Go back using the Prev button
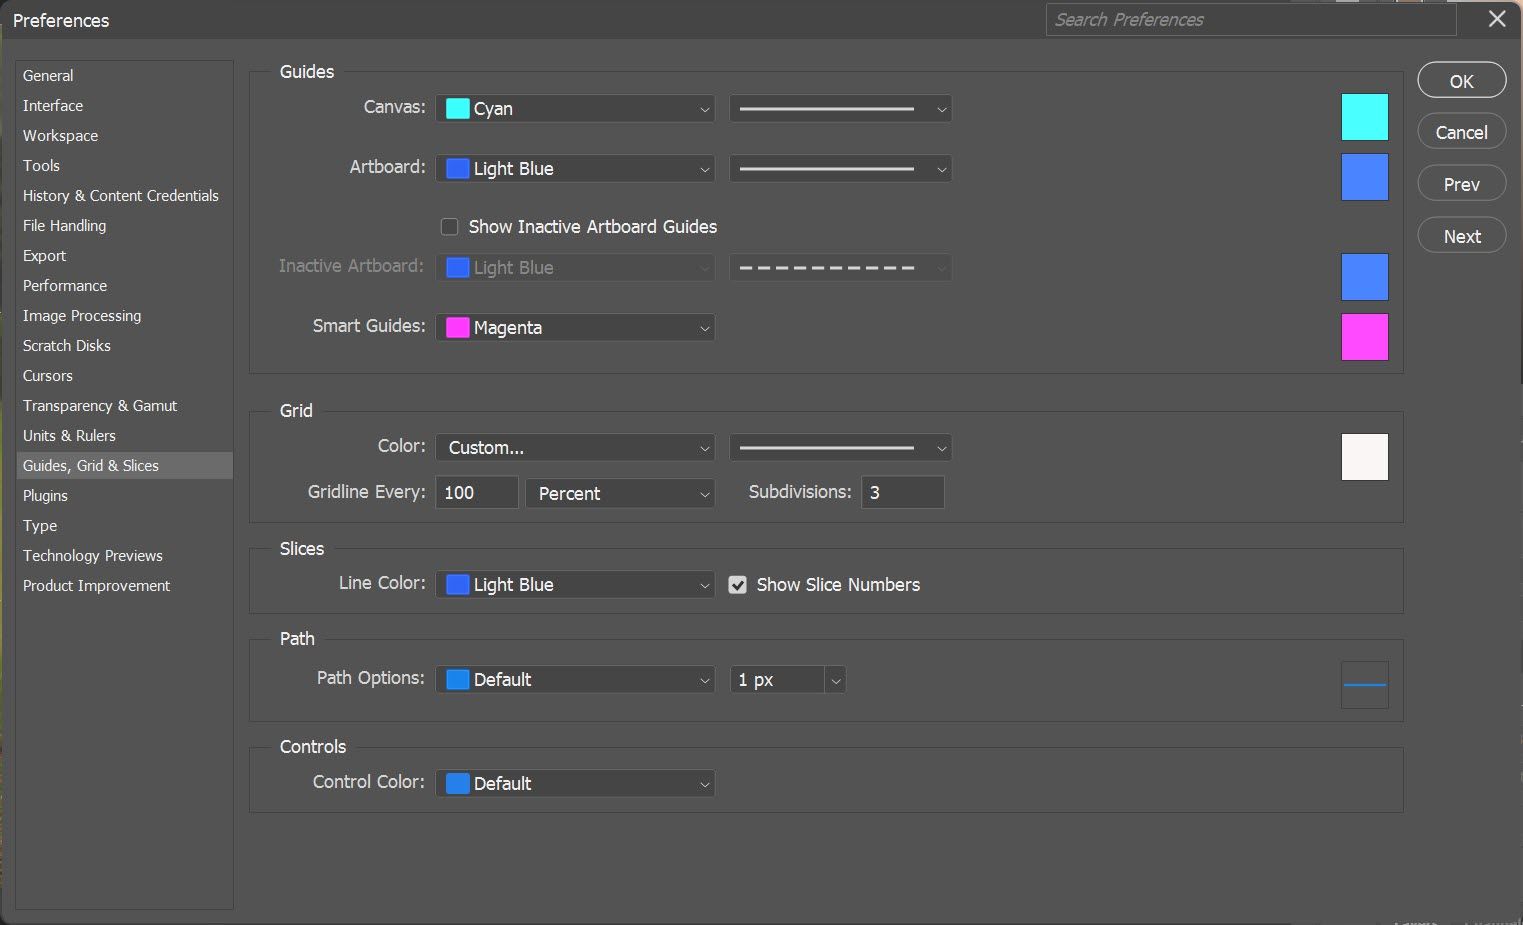 [1461, 183]
